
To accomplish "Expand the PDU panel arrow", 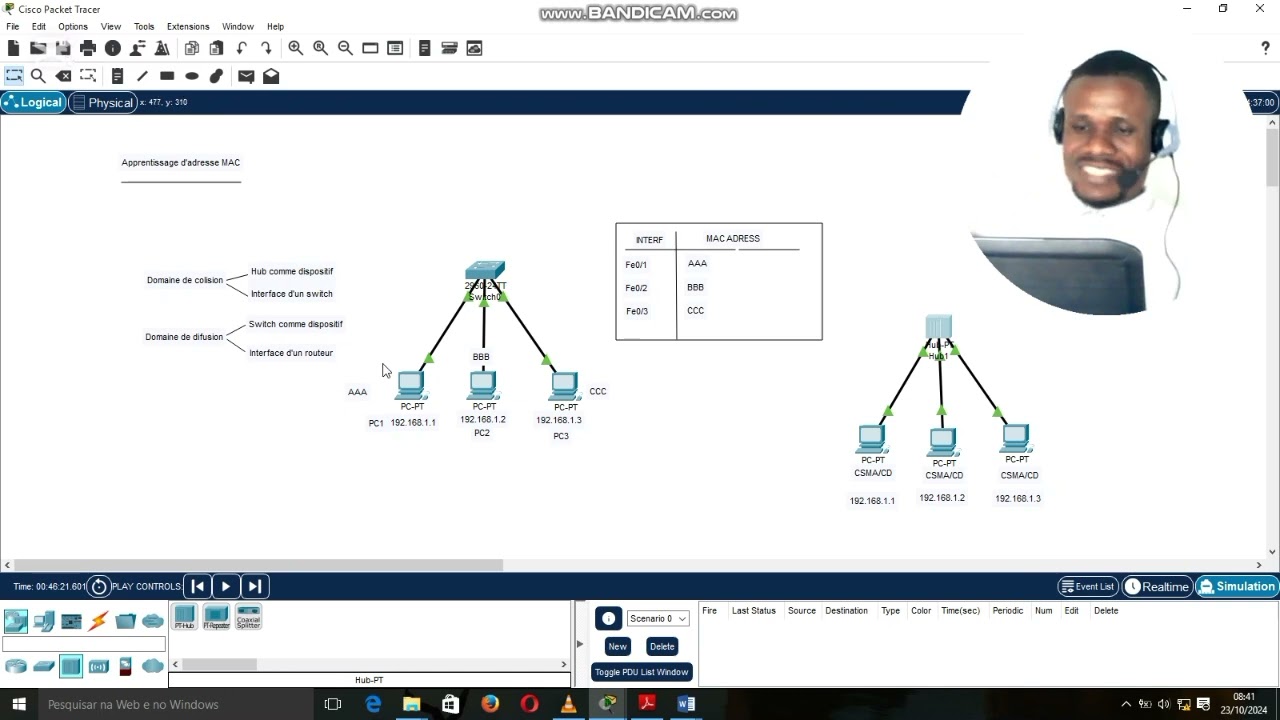I will point(579,644).
